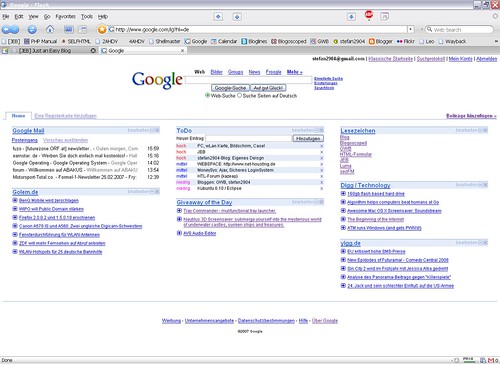
Task: Select the Web-Suche radio button
Action: point(207,96)
